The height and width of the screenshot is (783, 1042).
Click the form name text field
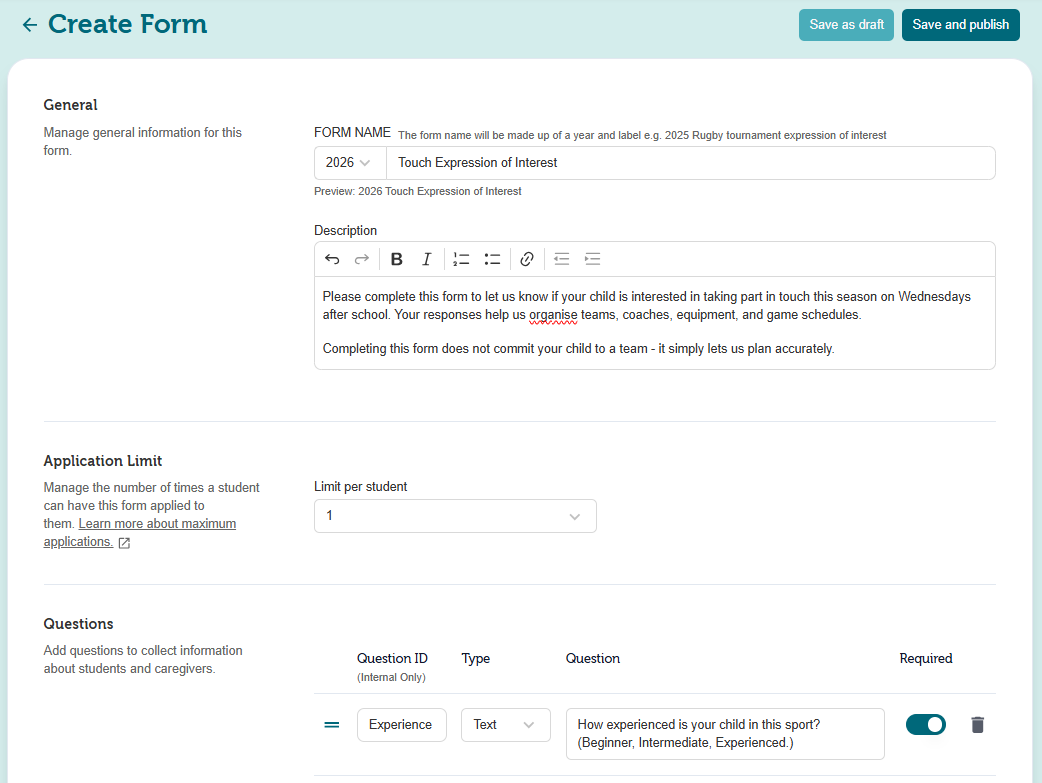[690, 163]
